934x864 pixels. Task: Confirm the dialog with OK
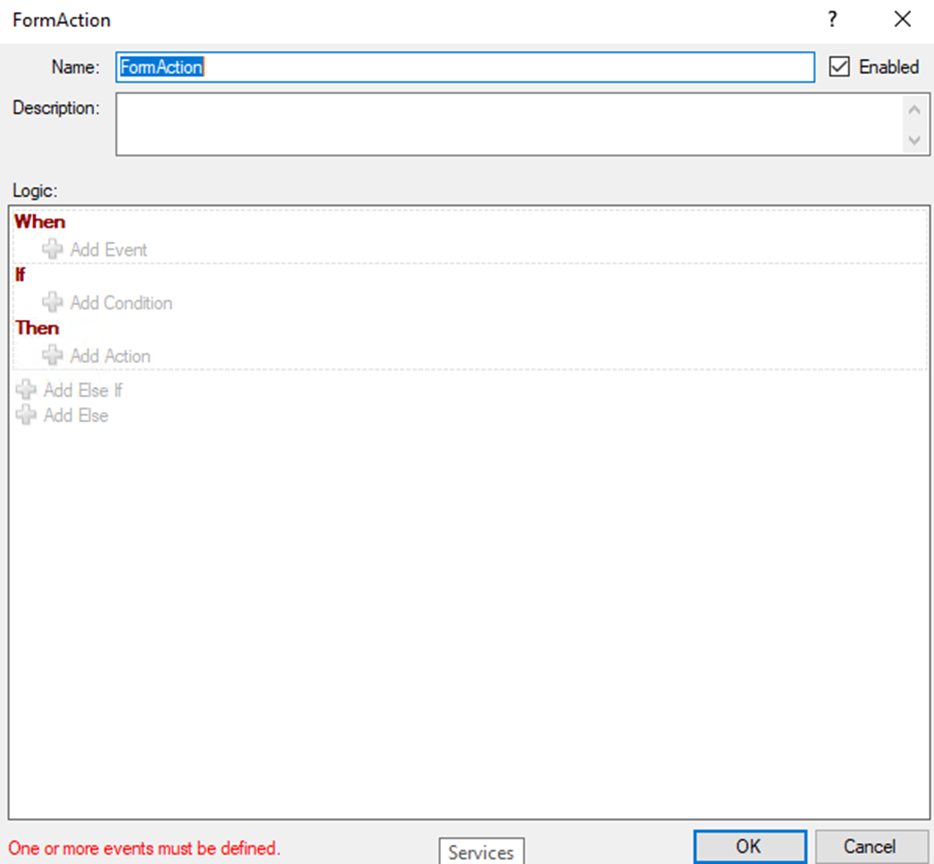point(748,846)
